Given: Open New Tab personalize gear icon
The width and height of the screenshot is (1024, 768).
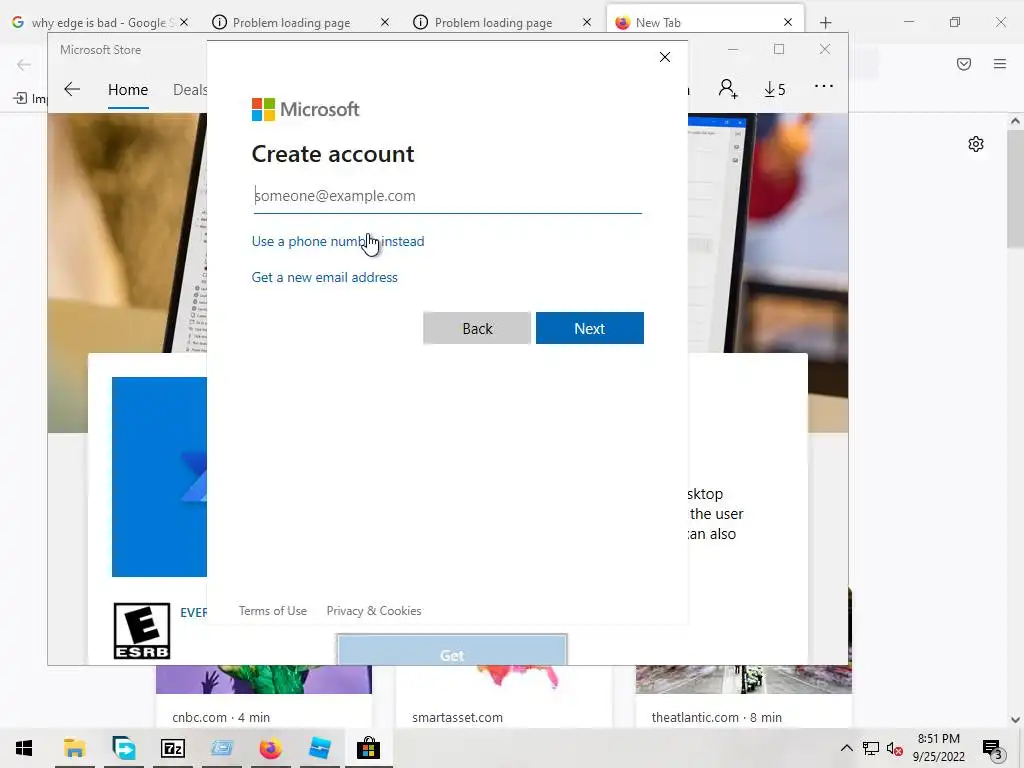Looking at the screenshot, I should click(x=976, y=144).
